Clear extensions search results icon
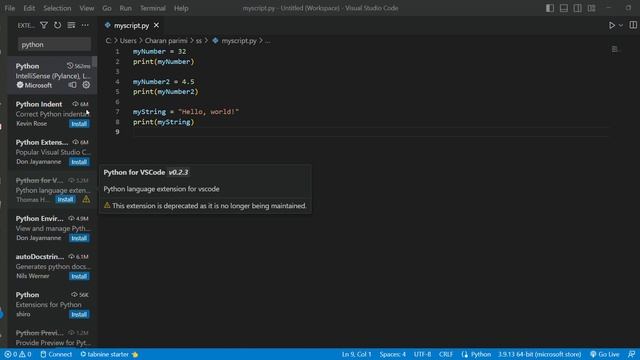The height and width of the screenshot is (360, 640). click(71, 25)
